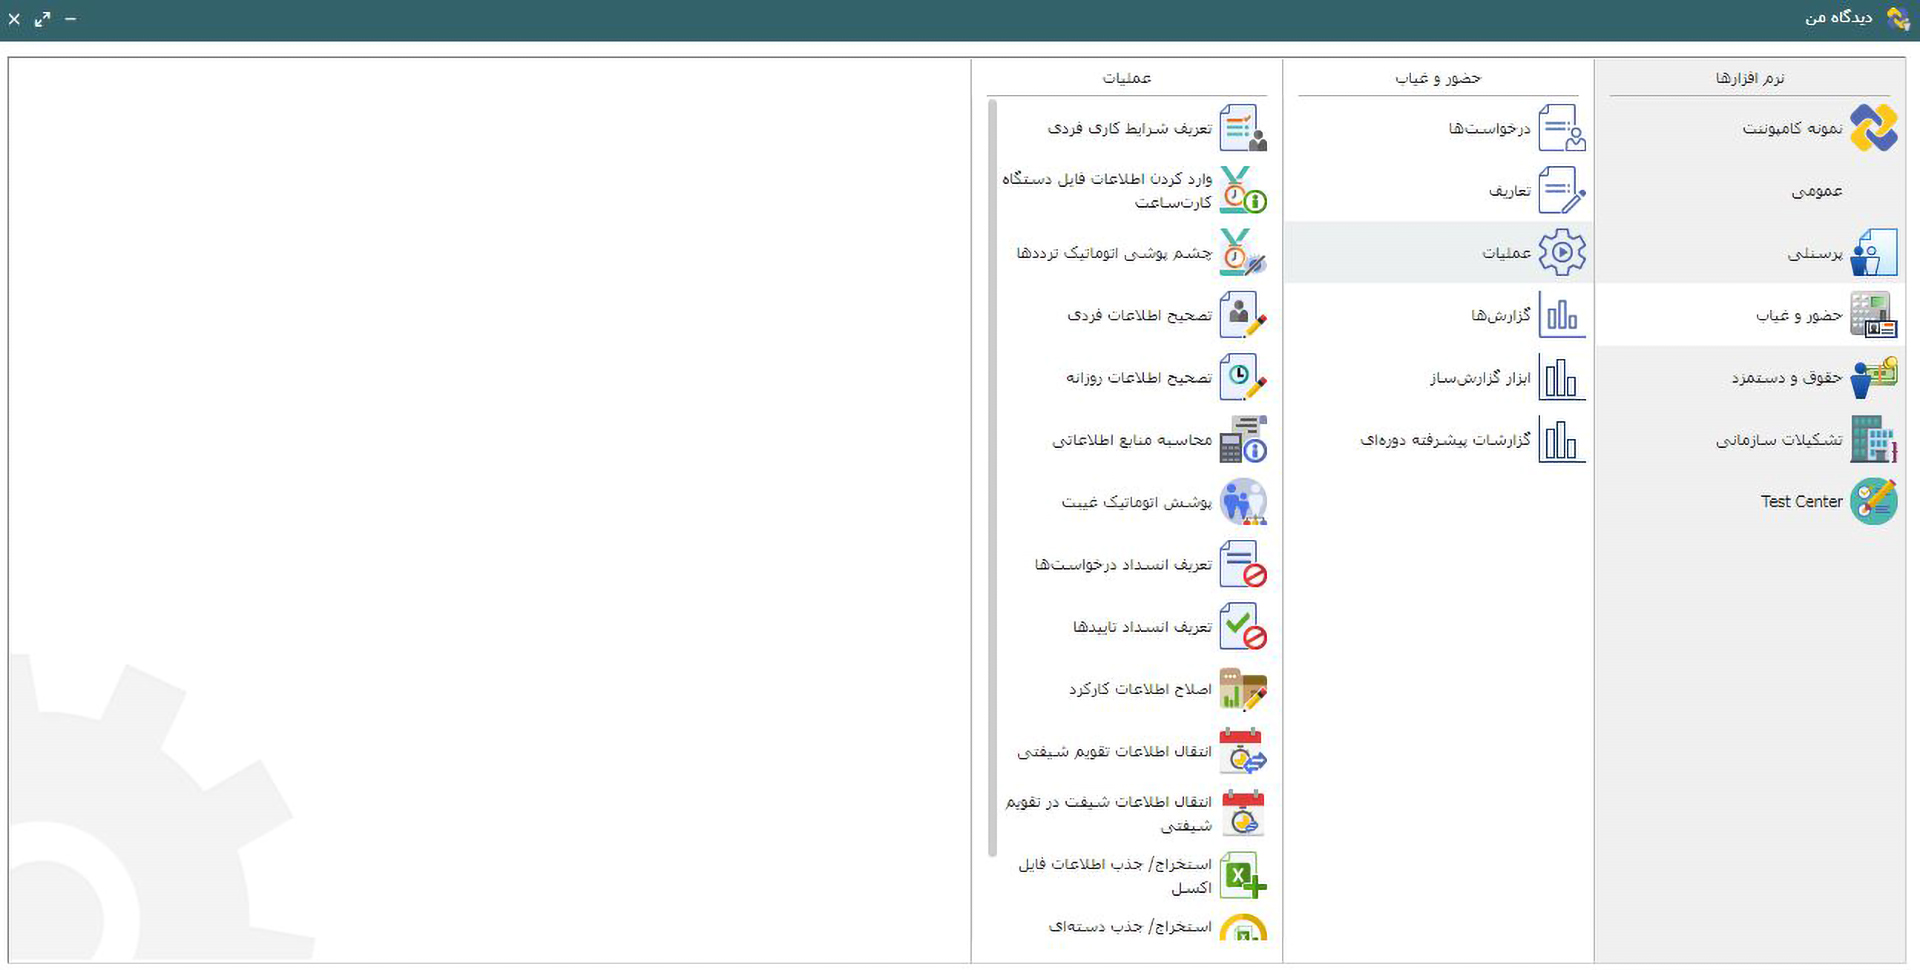Open the پرسنلی software module
1920x970 pixels.
pos(1814,253)
